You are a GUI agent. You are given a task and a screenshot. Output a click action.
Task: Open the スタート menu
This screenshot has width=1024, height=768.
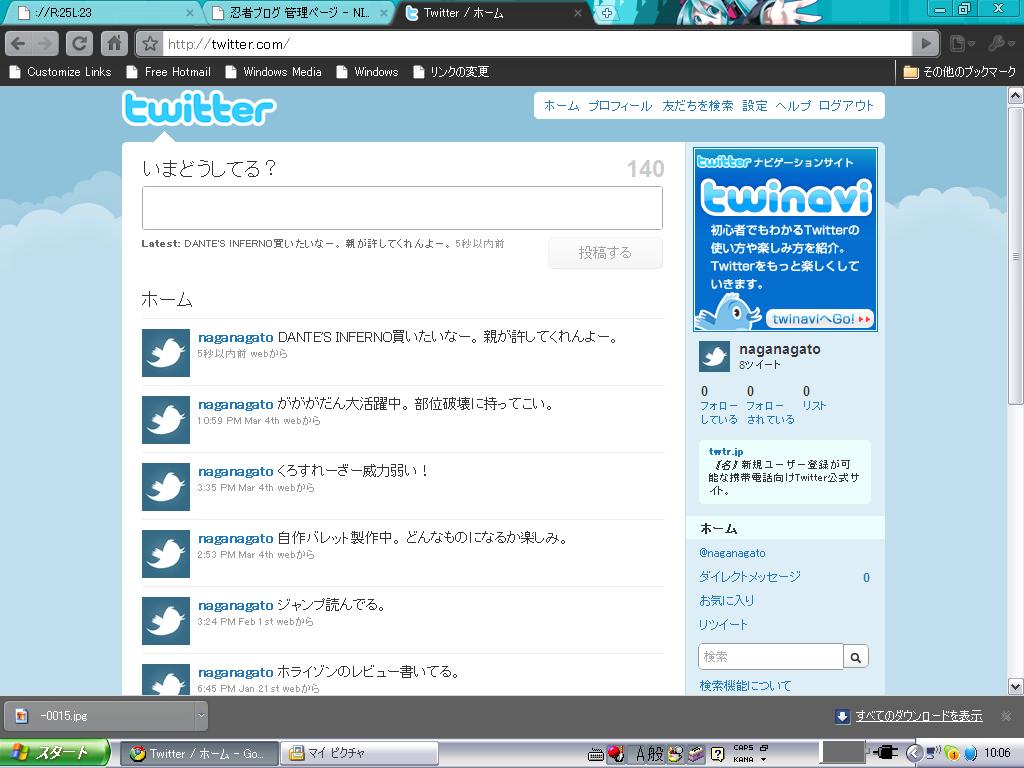tap(55, 753)
